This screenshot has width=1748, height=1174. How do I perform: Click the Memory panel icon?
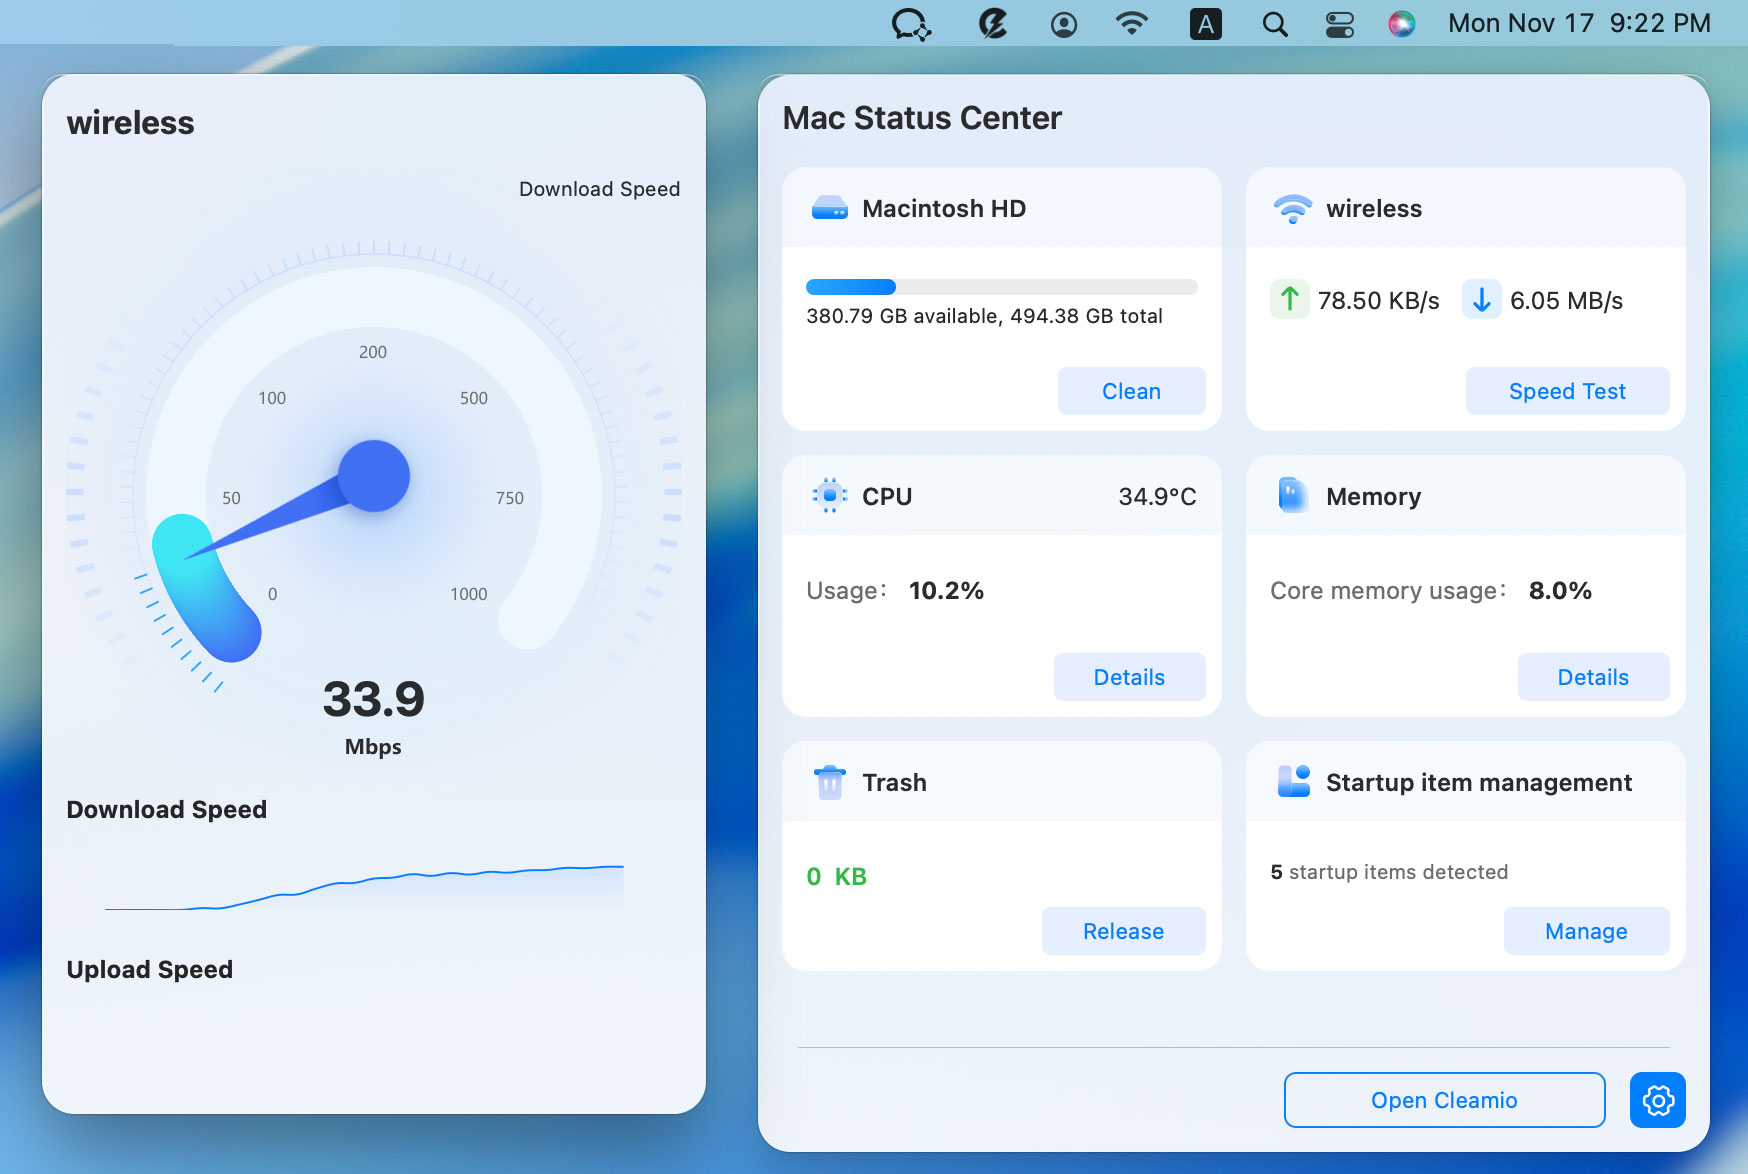click(x=1292, y=495)
